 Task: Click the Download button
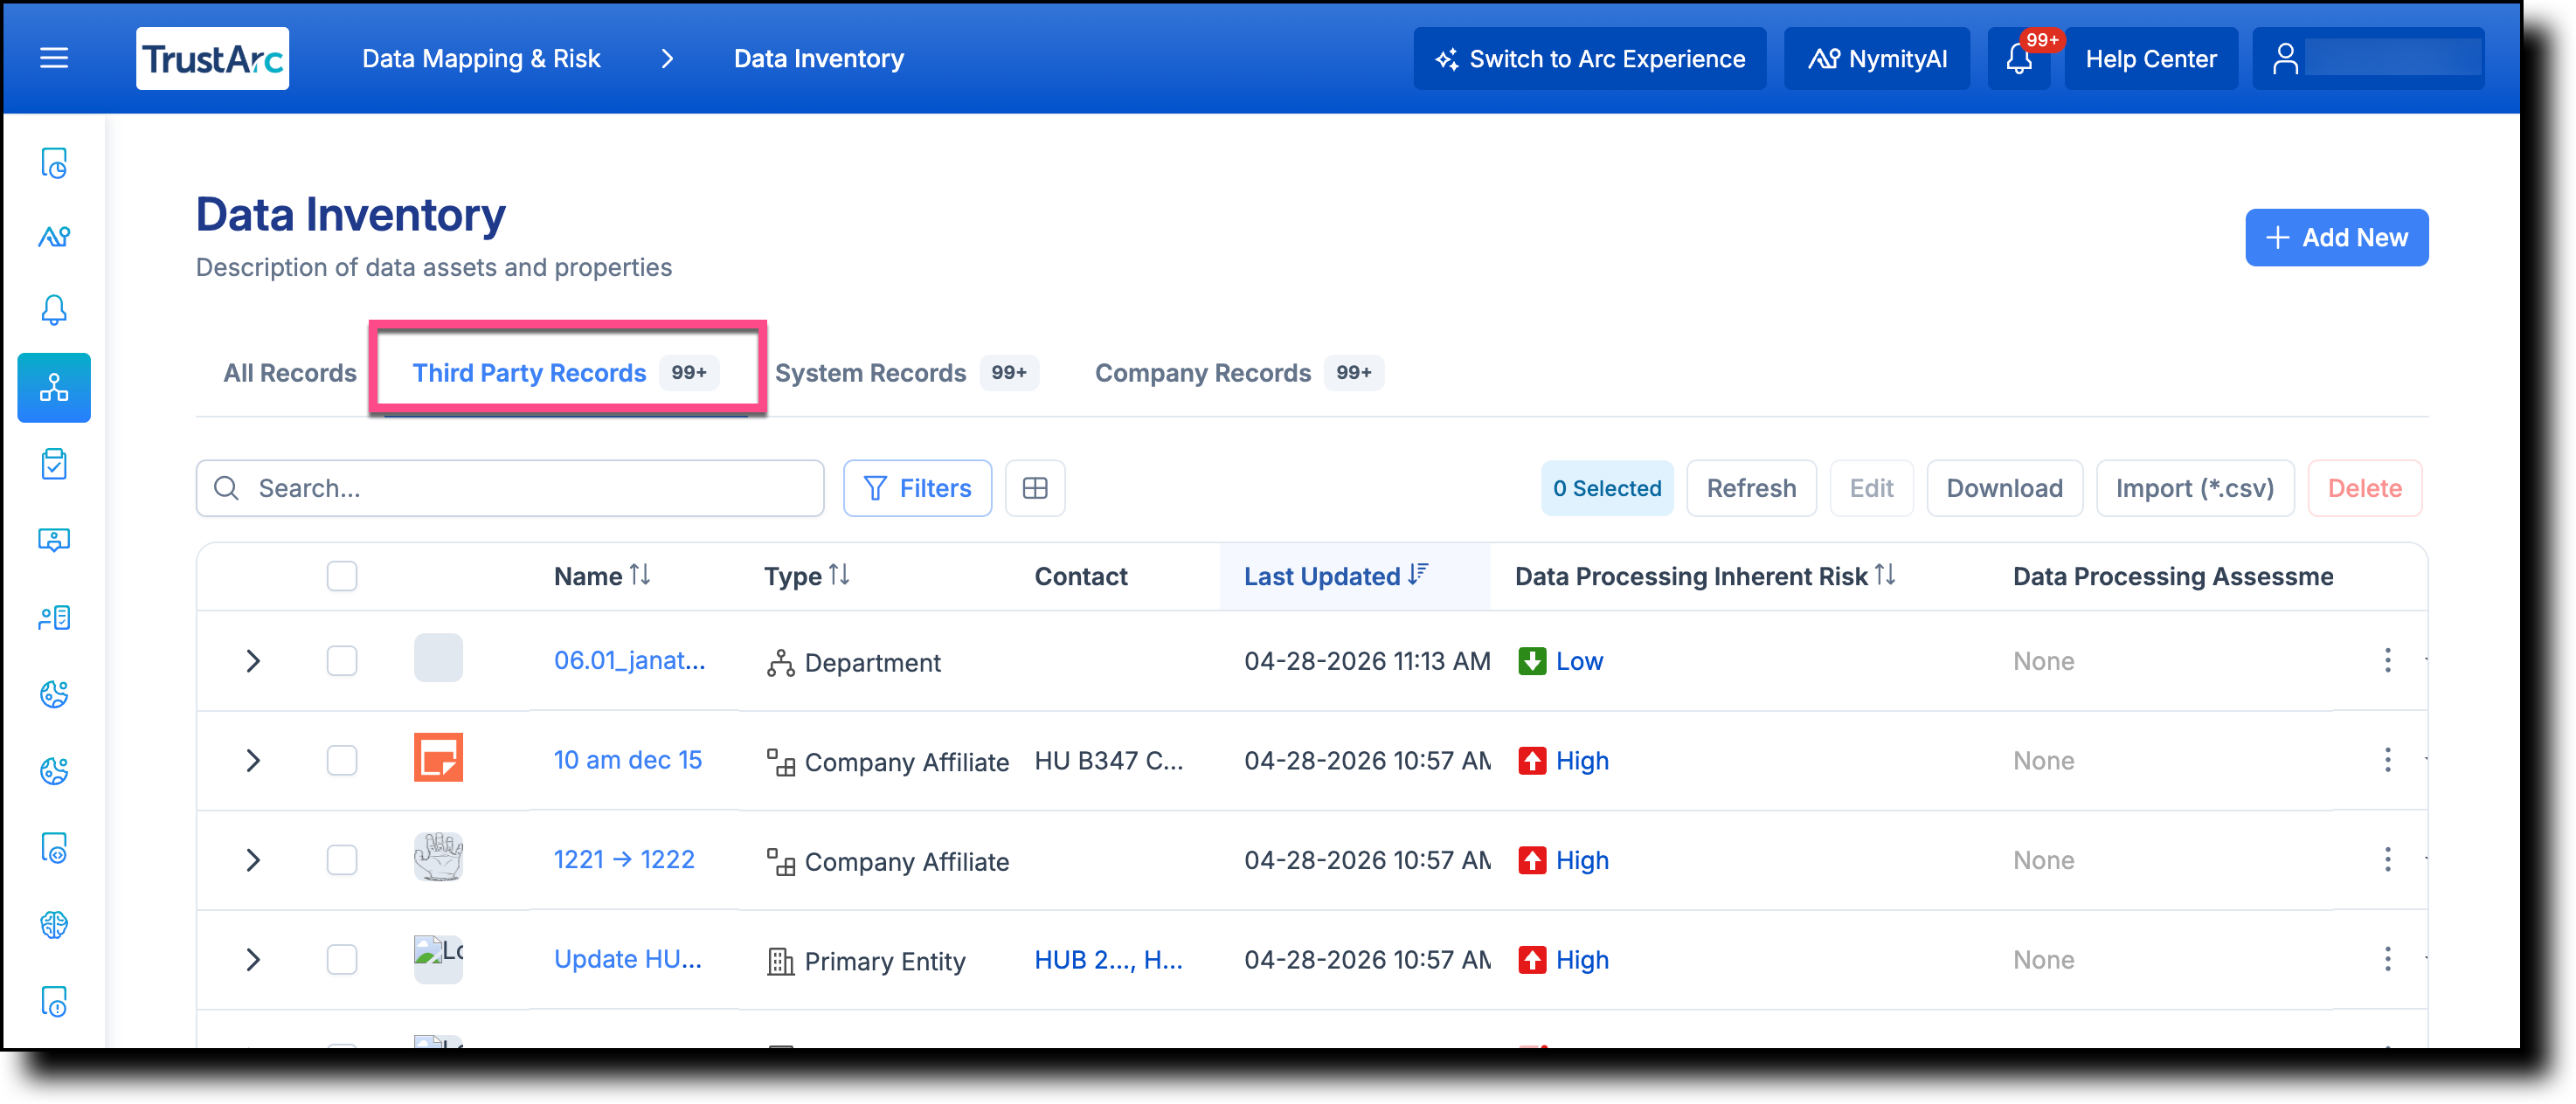[x=2004, y=488]
